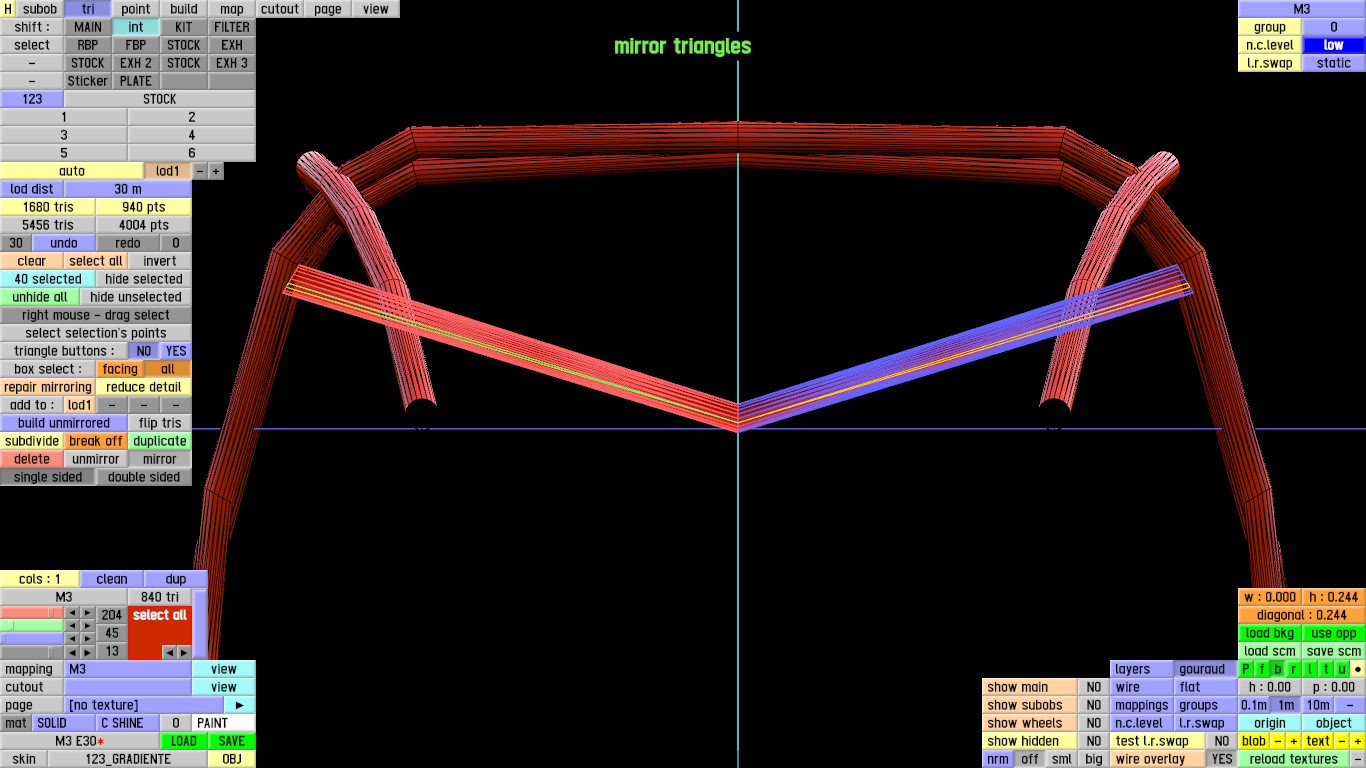
Task: Switch selected triangles to double sided
Action: pos(144,477)
